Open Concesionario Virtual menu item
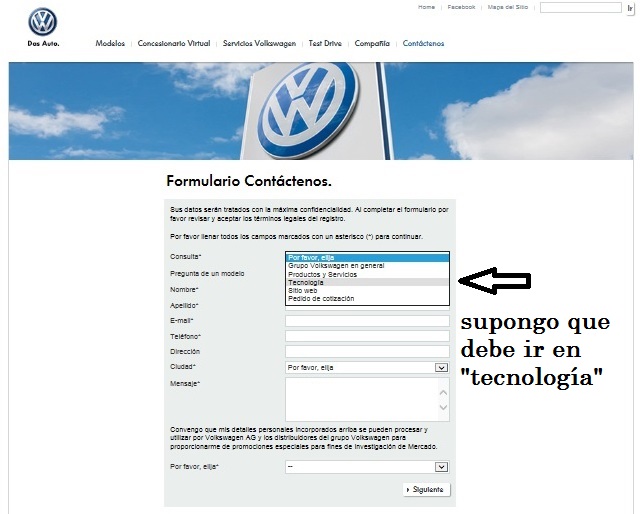The image size is (640, 514). [174, 43]
